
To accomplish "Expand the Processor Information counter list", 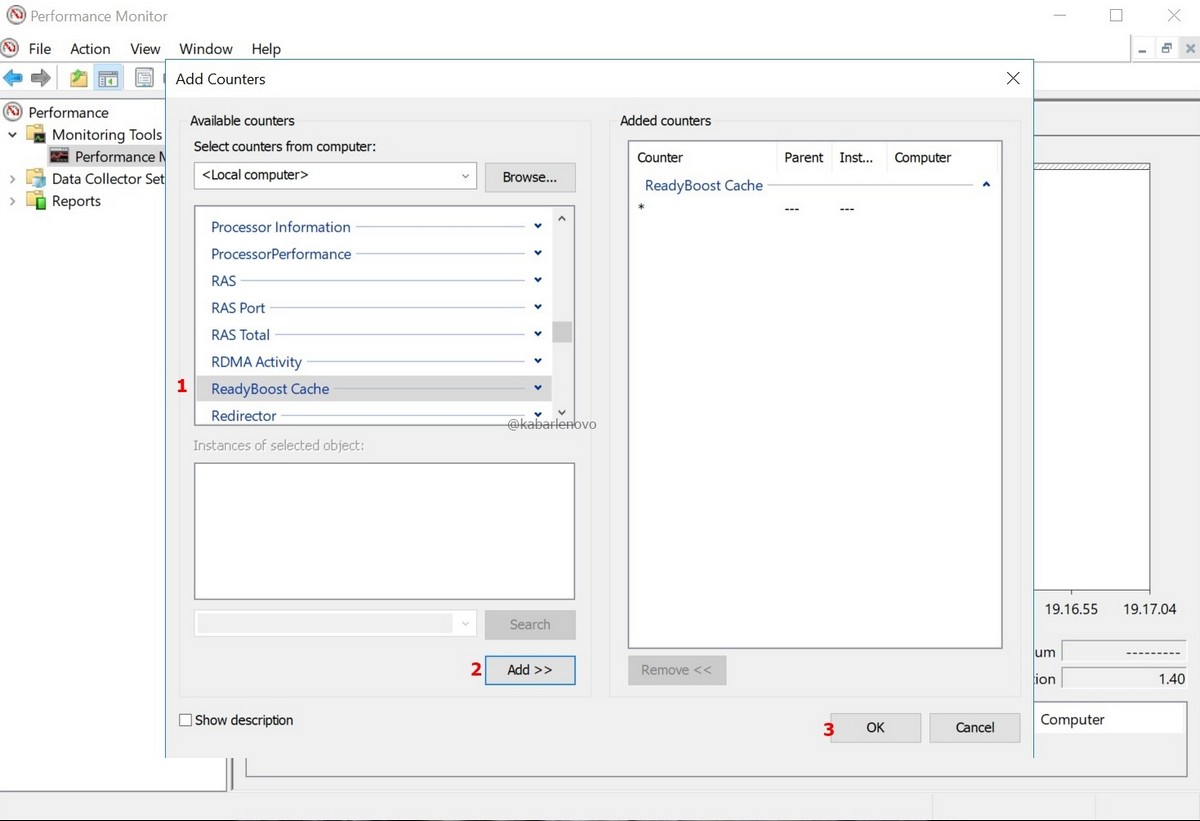I will click(538, 226).
